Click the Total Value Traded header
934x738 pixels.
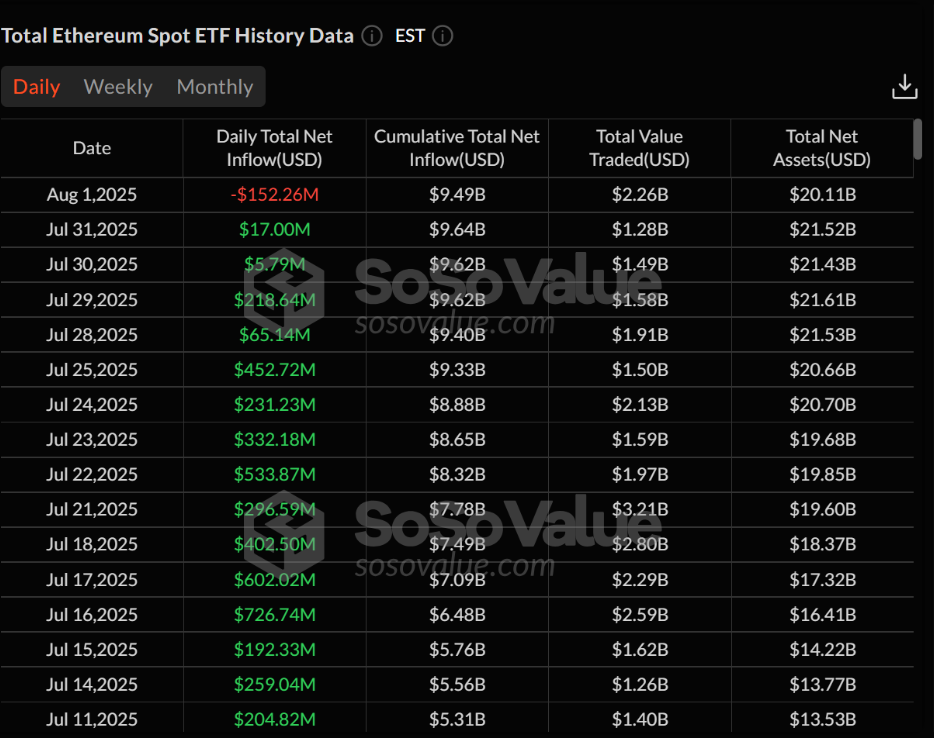click(639, 148)
